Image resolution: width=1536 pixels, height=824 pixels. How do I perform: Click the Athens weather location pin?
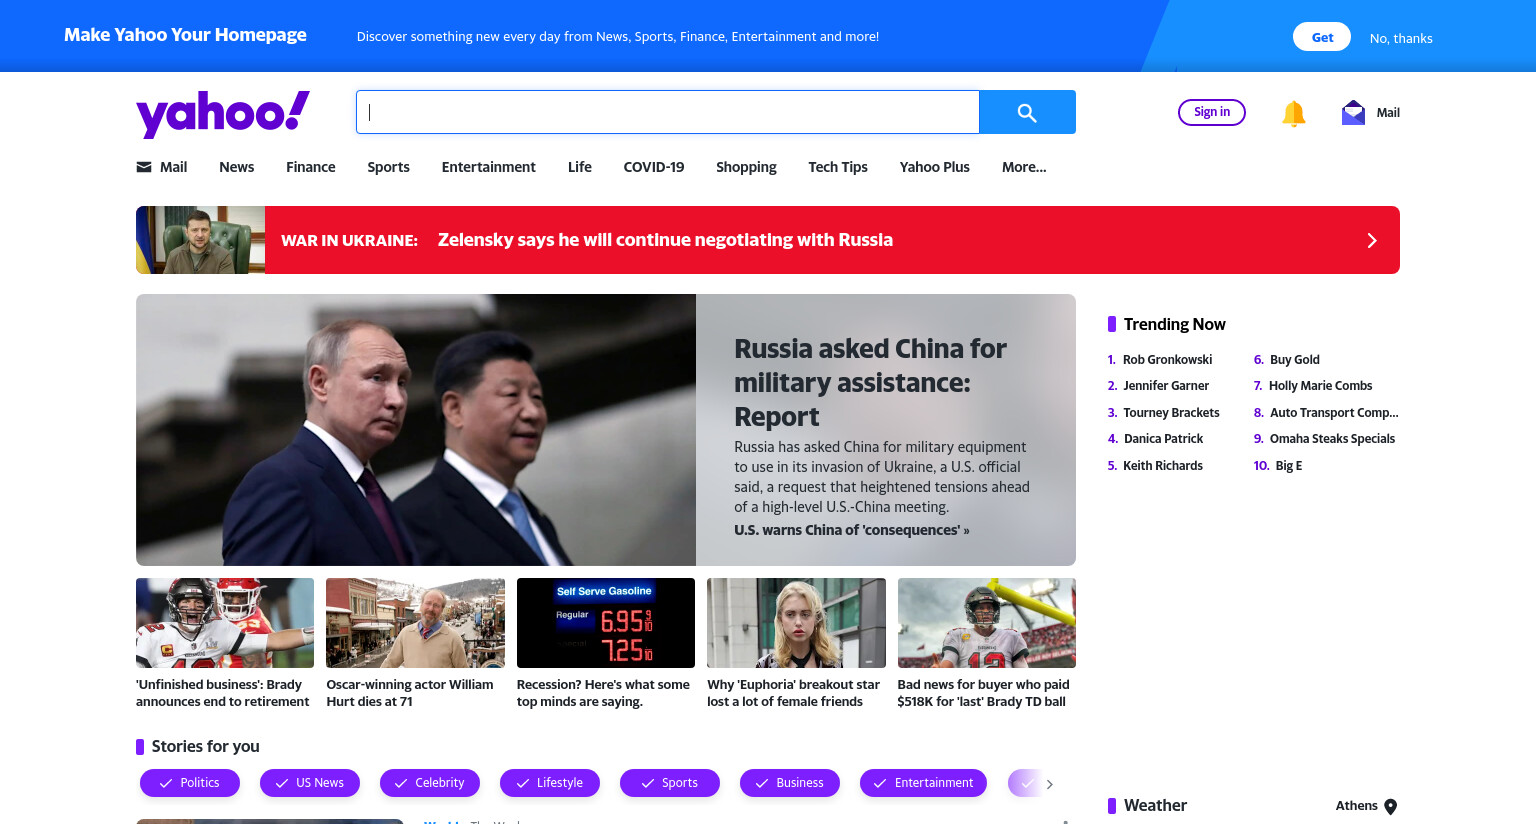point(1390,807)
